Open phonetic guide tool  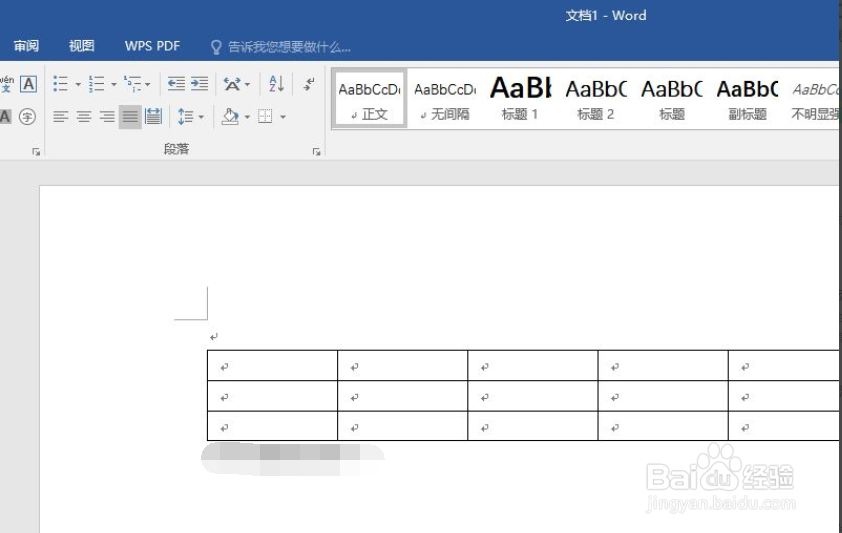pyautogui.click(x=6, y=84)
